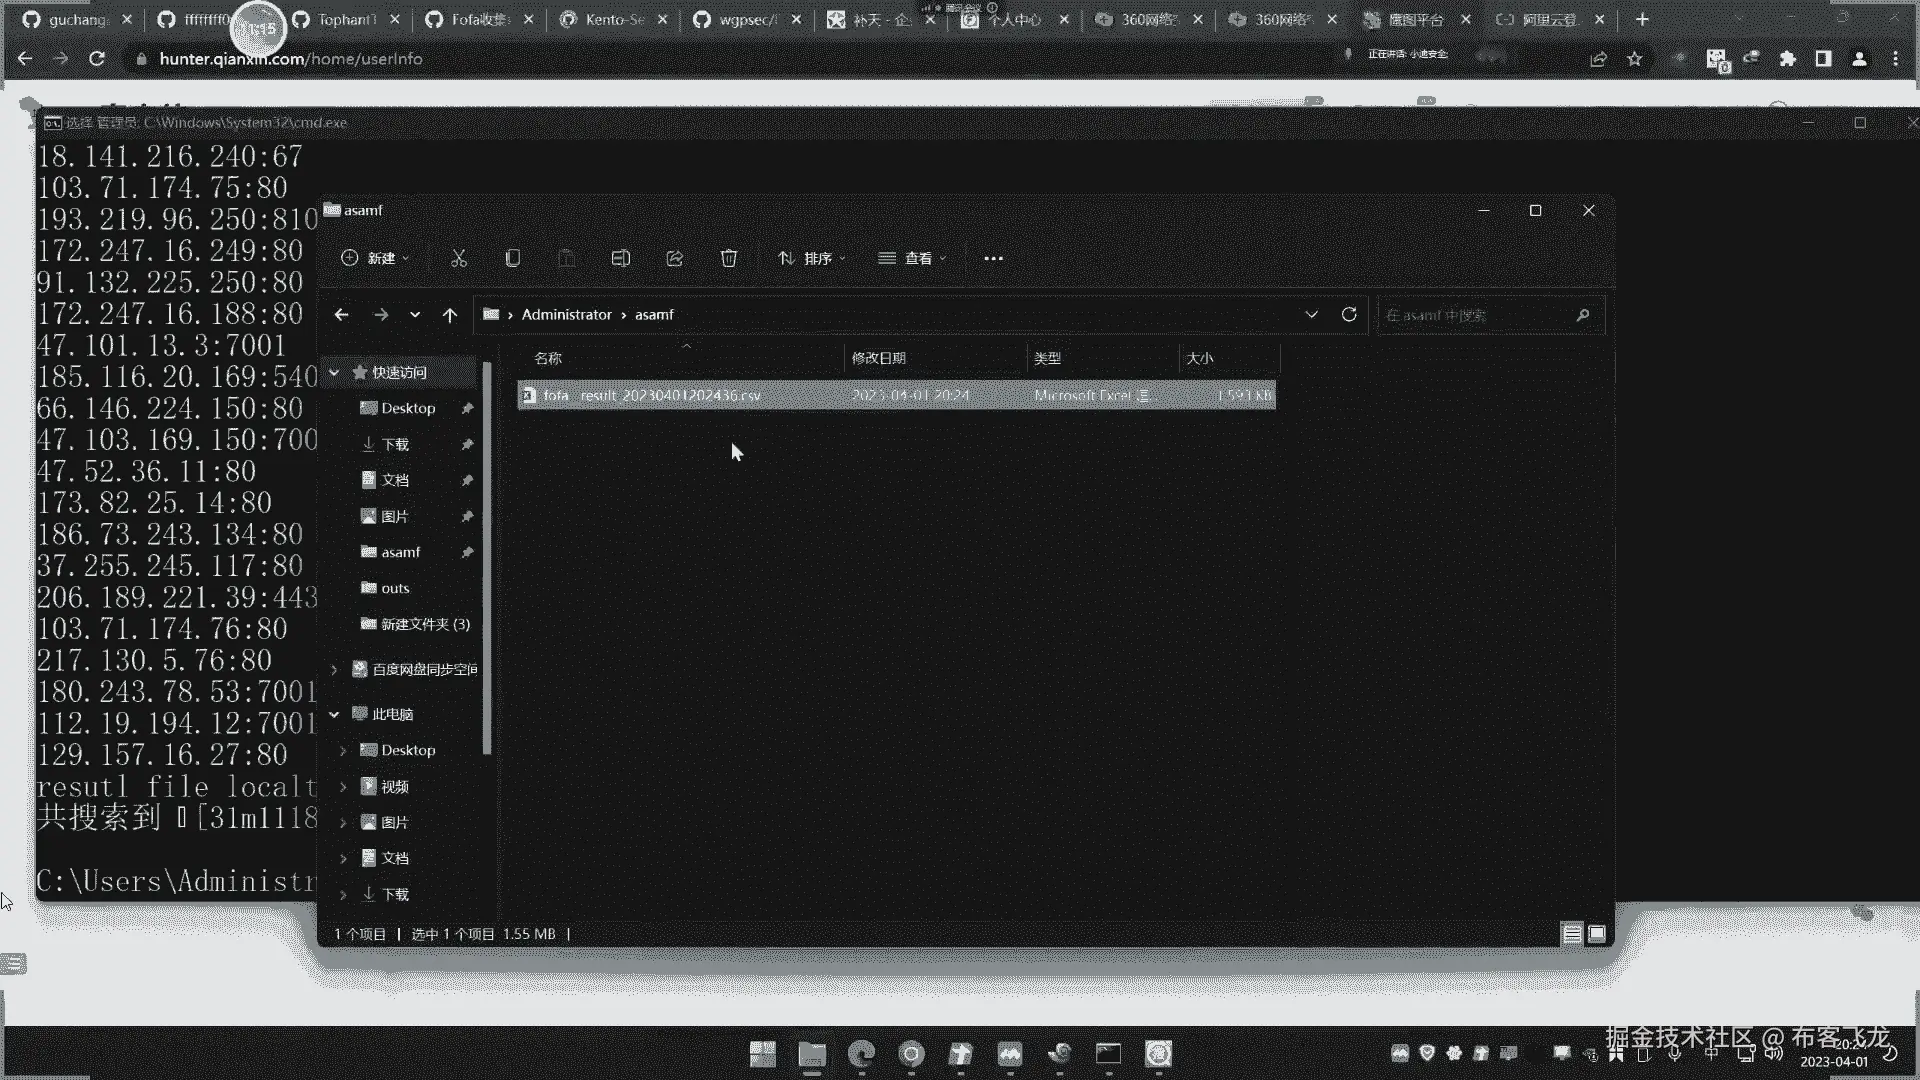Click the Share icon in Explorer toolbar
The image size is (1920, 1080).
tap(675, 258)
